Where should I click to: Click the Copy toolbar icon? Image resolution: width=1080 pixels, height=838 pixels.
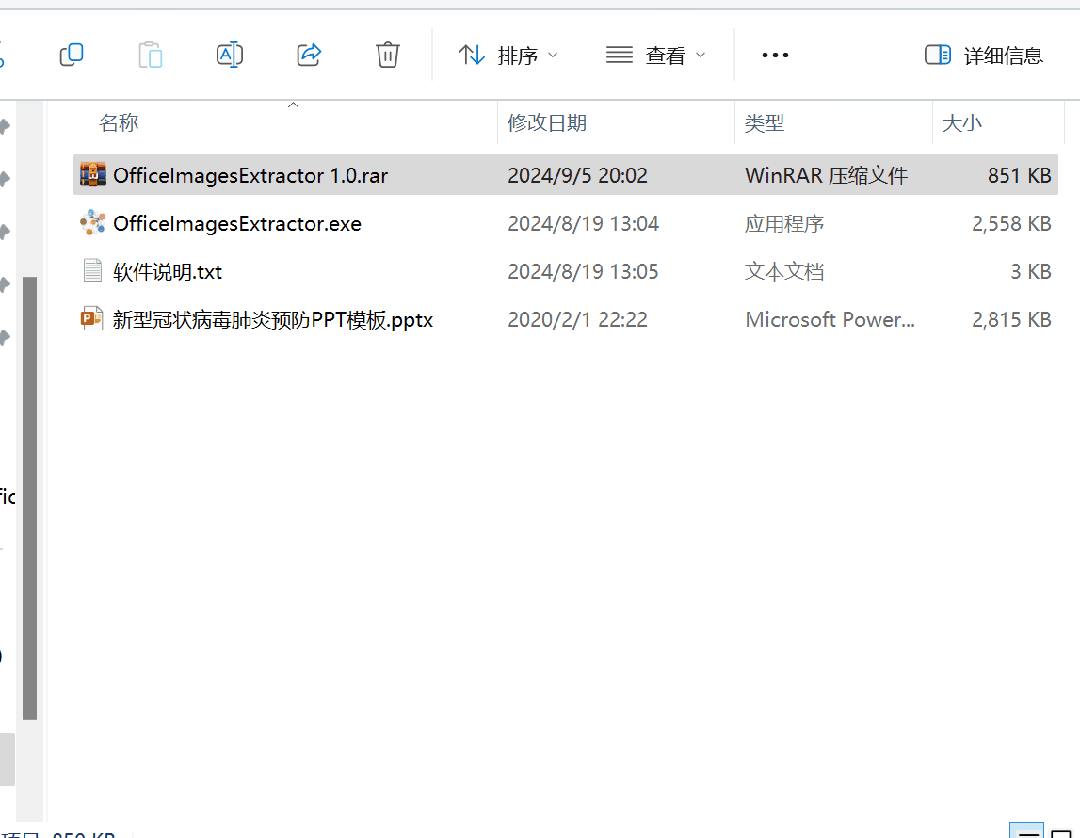point(72,54)
